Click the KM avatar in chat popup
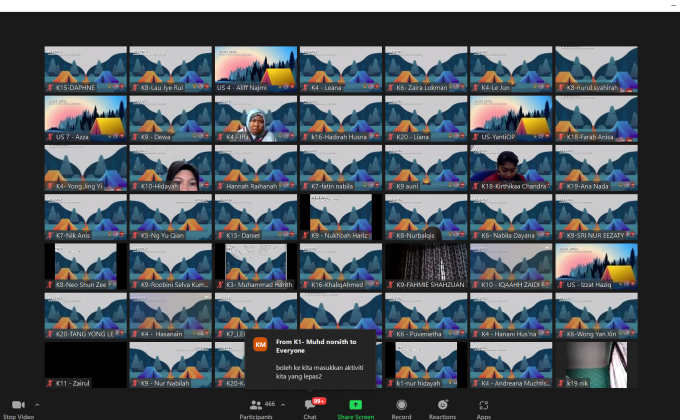680x420 pixels. coord(260,344)
